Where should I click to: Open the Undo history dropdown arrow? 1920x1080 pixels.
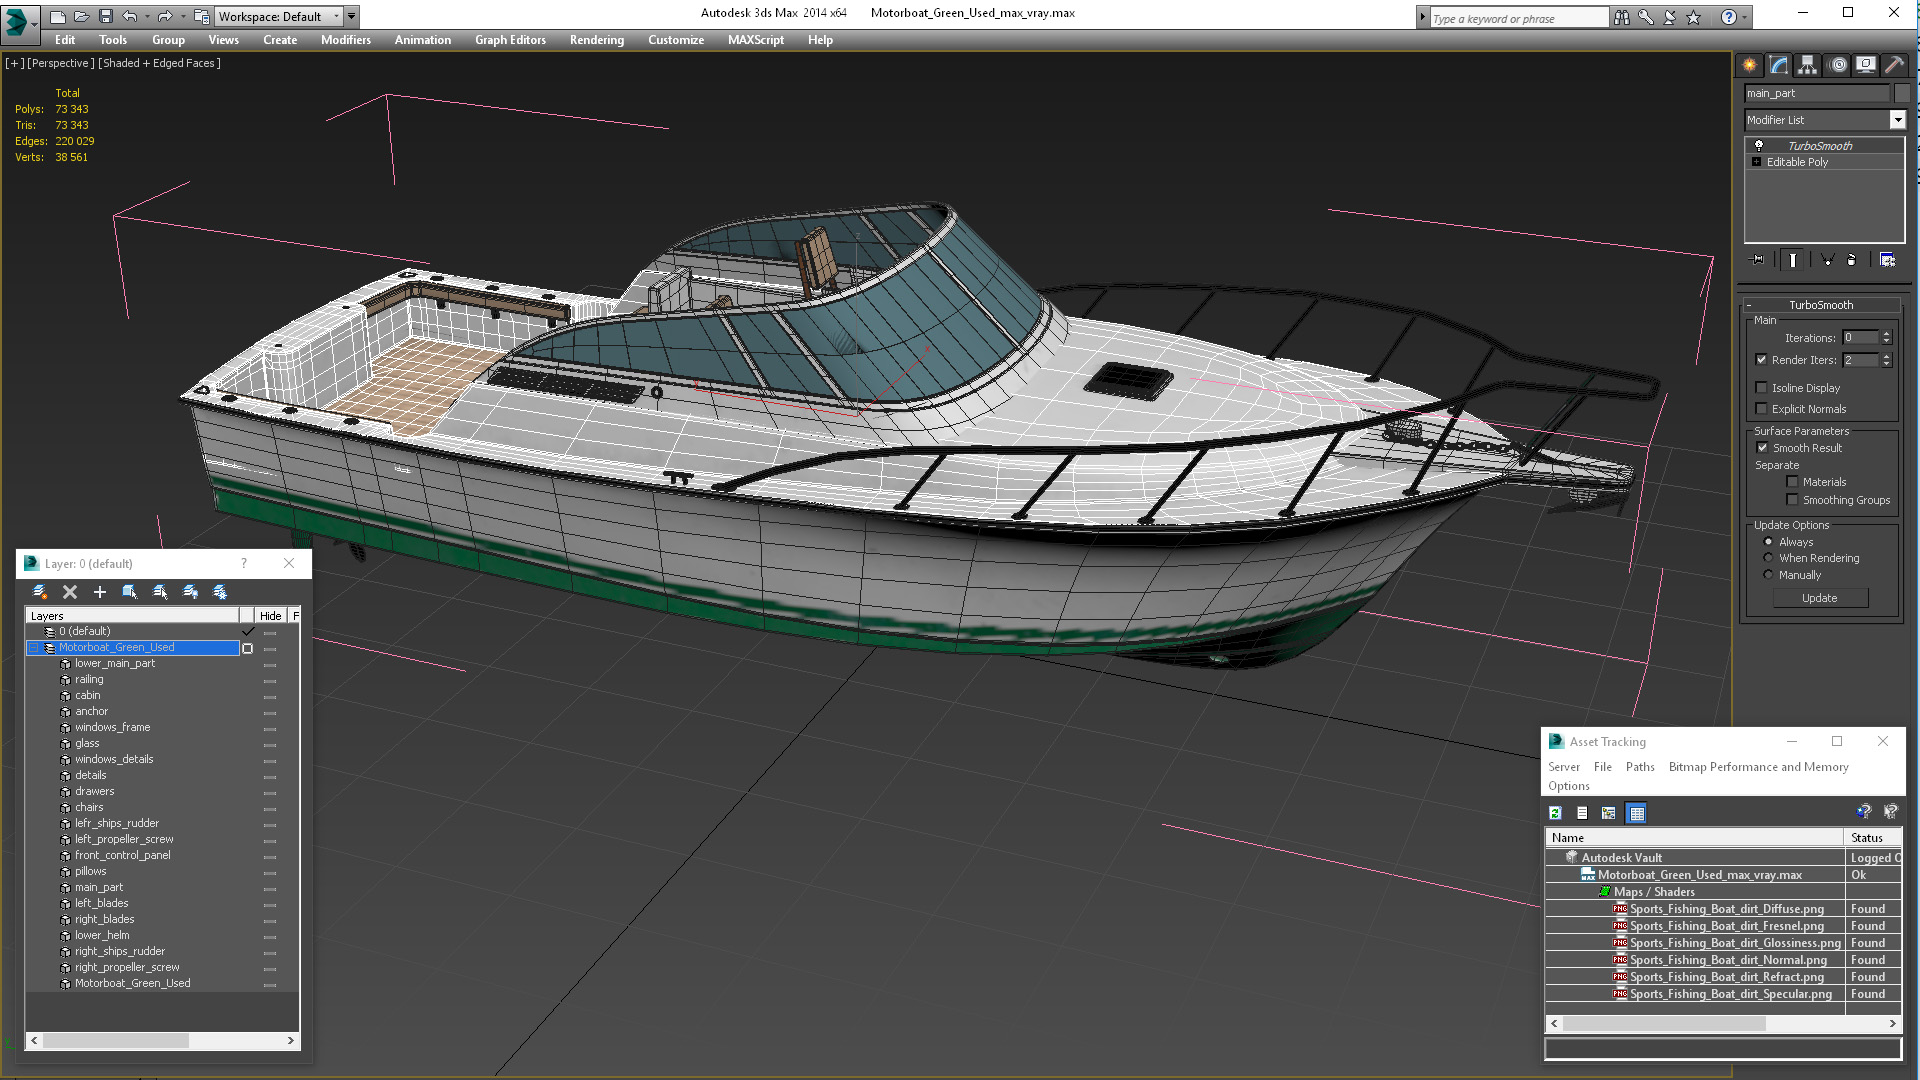[146, 16]
